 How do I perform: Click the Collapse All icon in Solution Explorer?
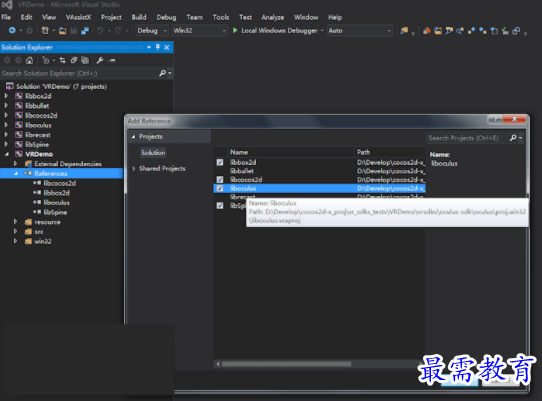tap(74, 60)
